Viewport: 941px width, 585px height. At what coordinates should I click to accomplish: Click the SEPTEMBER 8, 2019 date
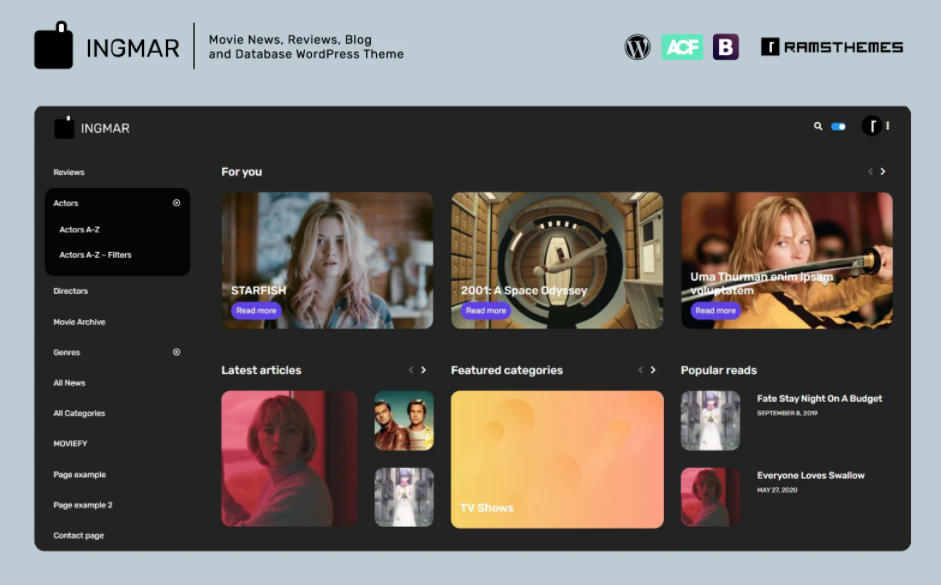pyautogui.click(x=787, y=413)
